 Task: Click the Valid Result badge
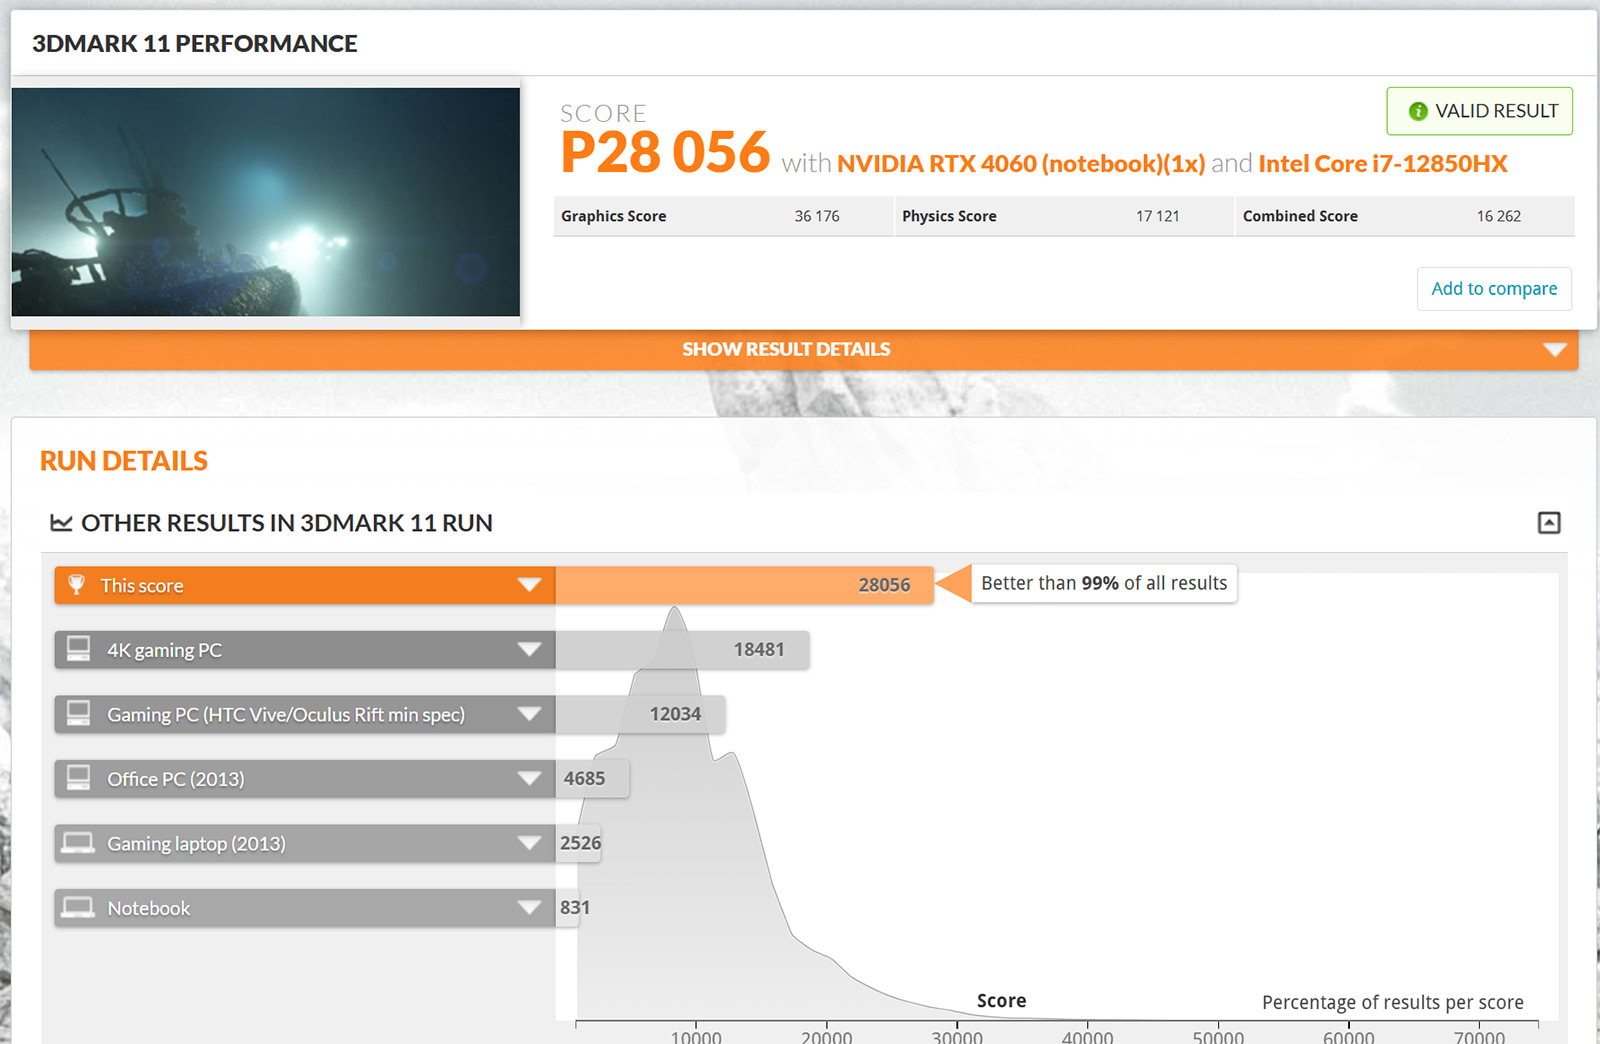[x=1479, y=111]
